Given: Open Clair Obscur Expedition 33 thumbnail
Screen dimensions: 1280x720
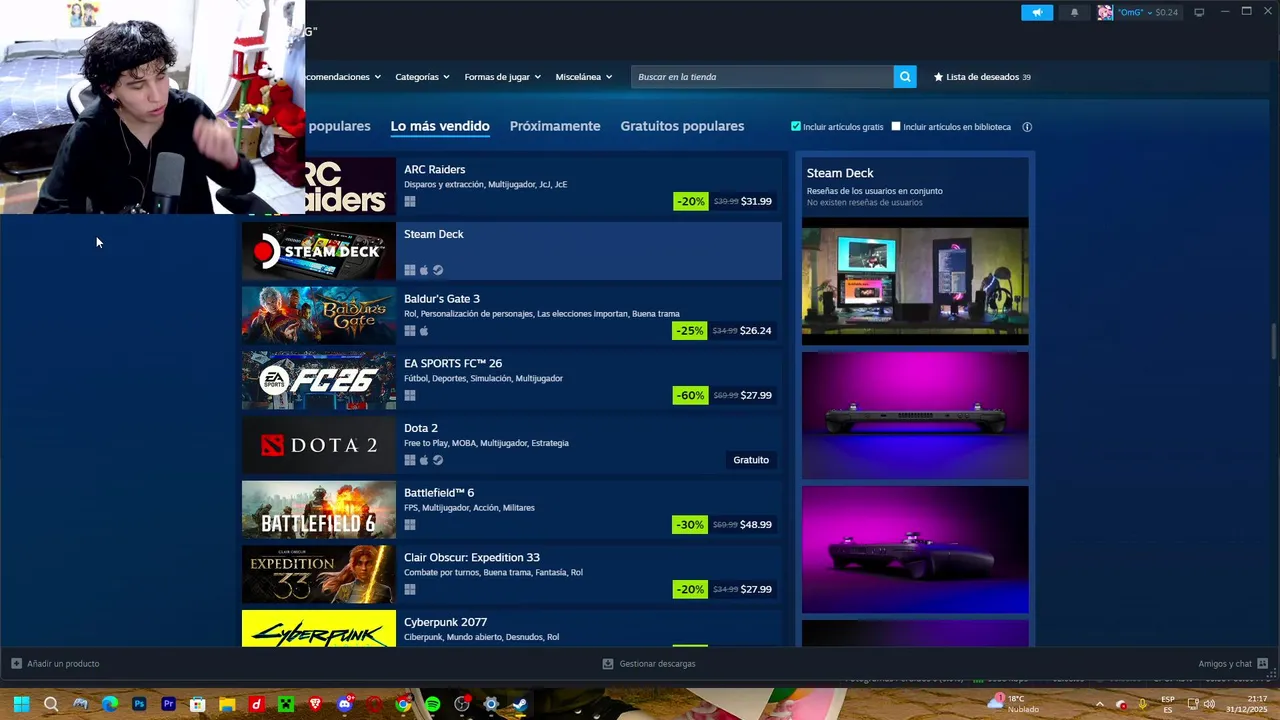Looking at the screenshot, I should [x=319, y=575].
